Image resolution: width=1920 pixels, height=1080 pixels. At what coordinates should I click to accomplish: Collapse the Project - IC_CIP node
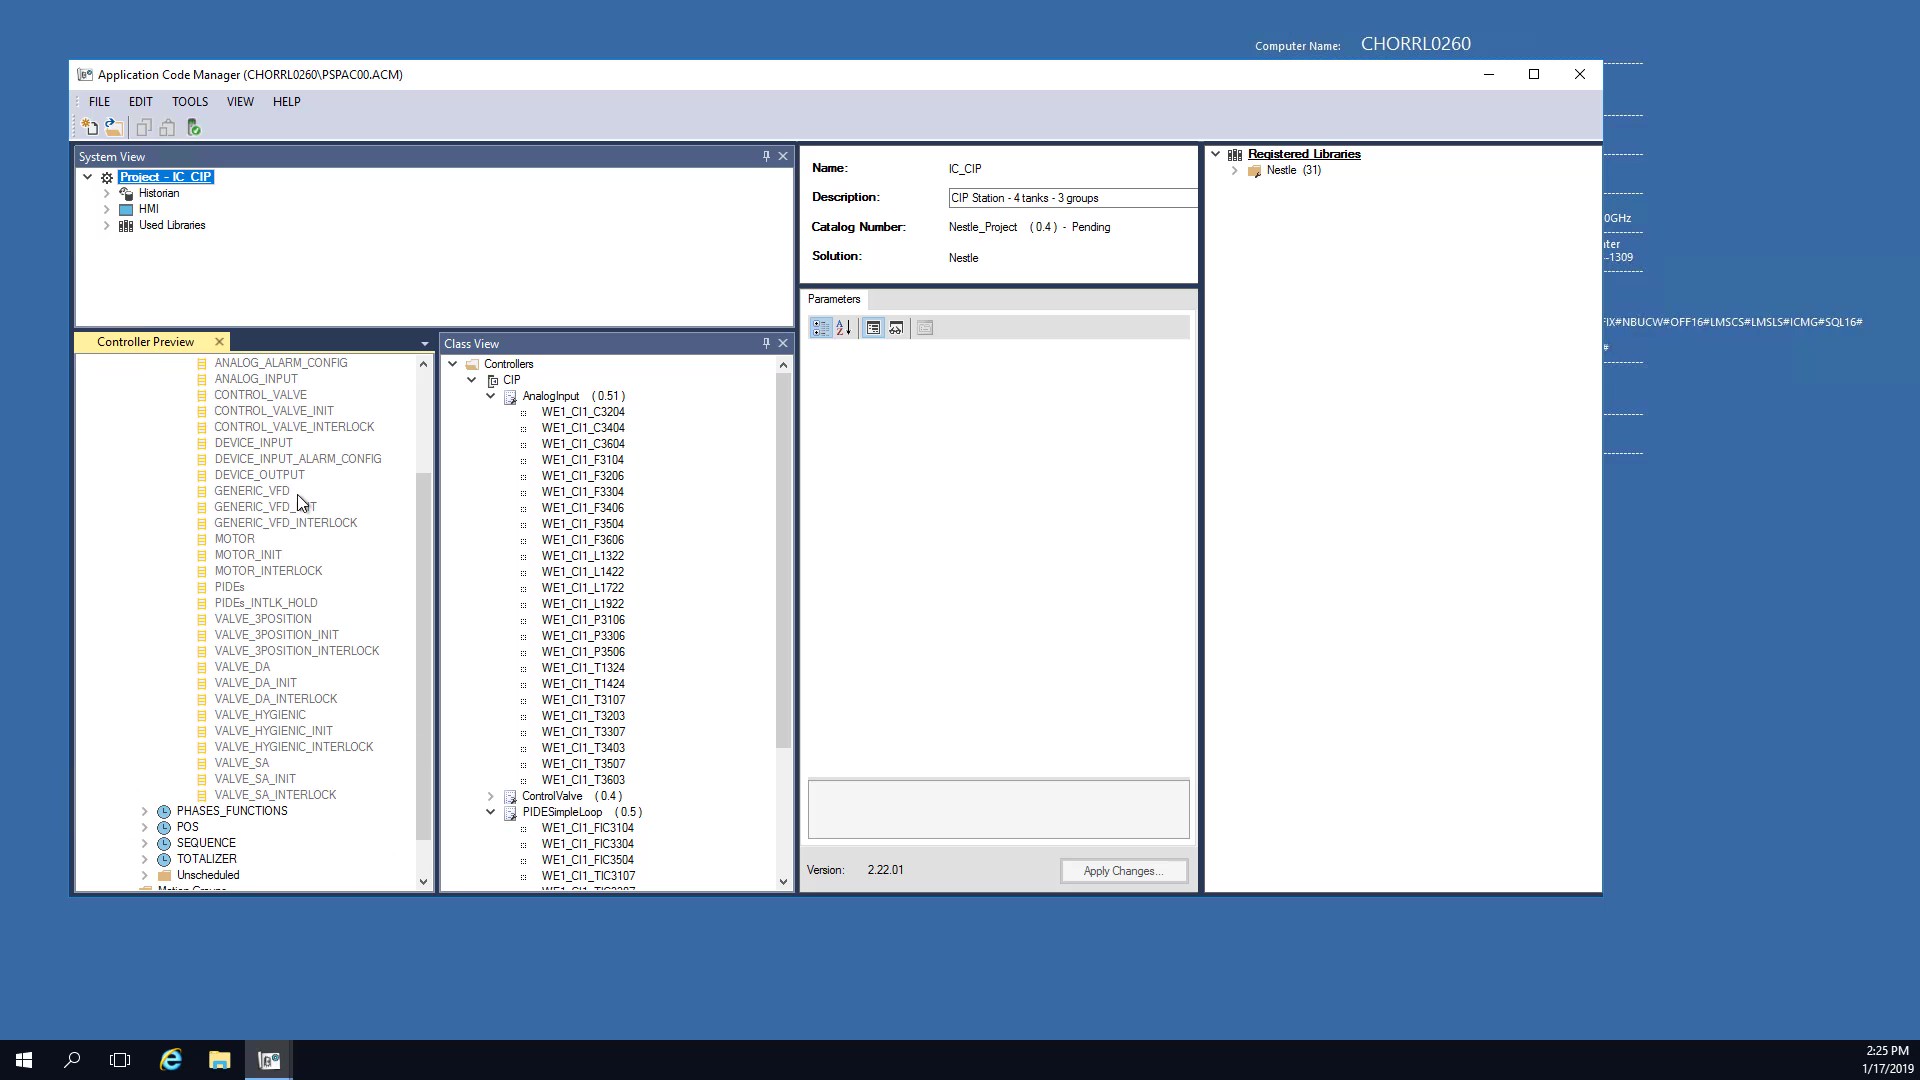click(x=88, y=177)
